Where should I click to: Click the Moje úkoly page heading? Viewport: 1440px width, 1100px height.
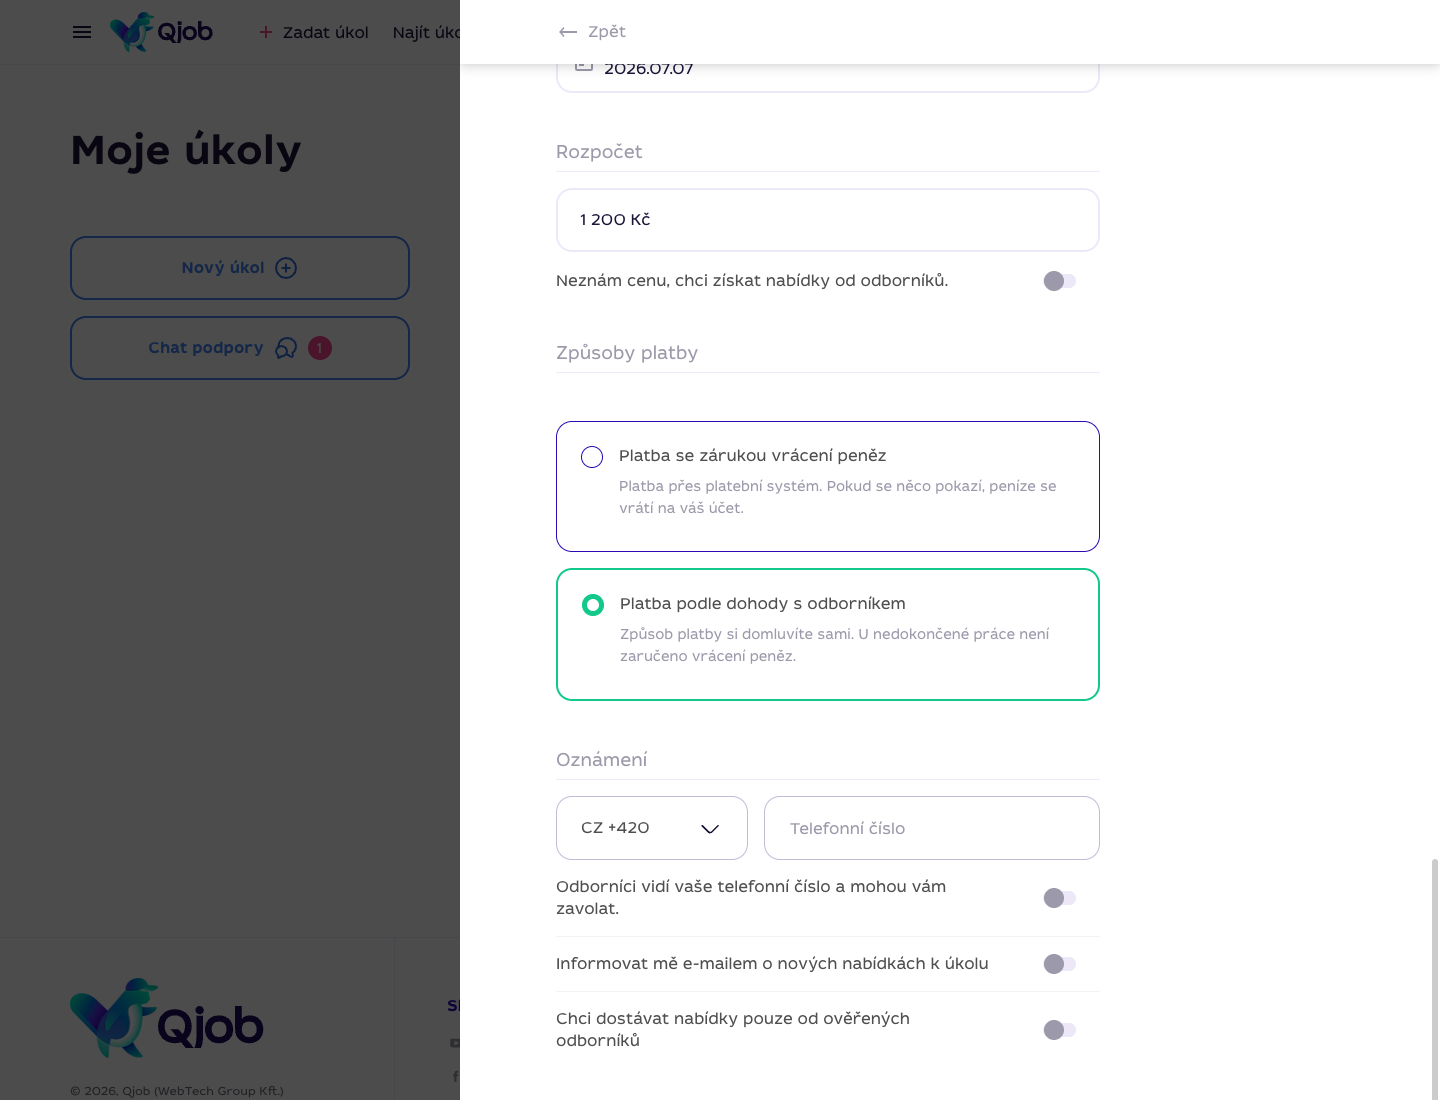click(186, 151)
